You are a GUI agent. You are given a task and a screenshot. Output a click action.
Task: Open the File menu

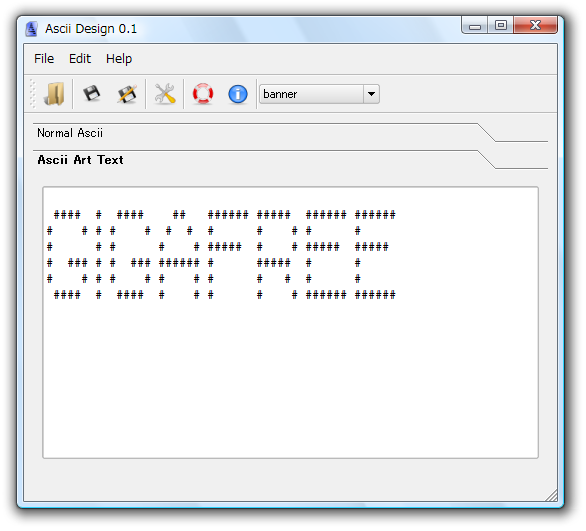(x=44, y=59)
